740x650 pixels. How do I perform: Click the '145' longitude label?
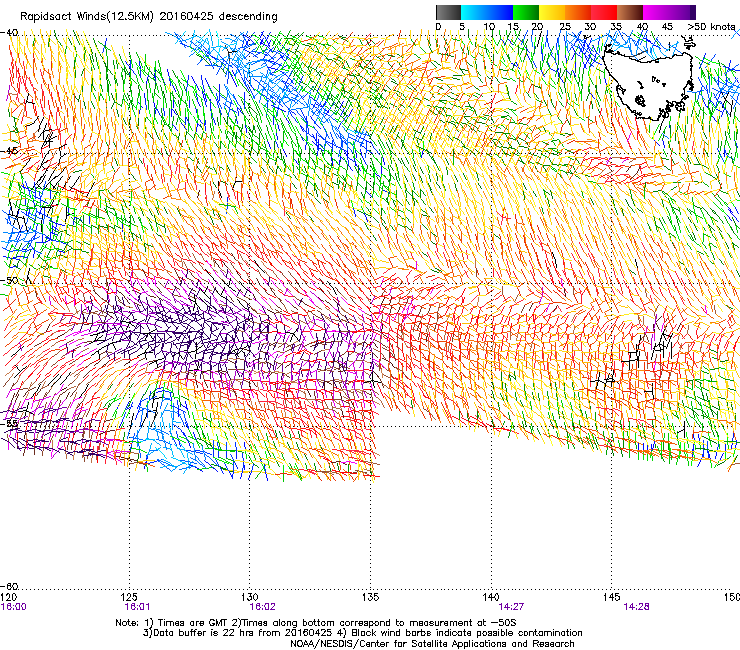pos(612,597)
